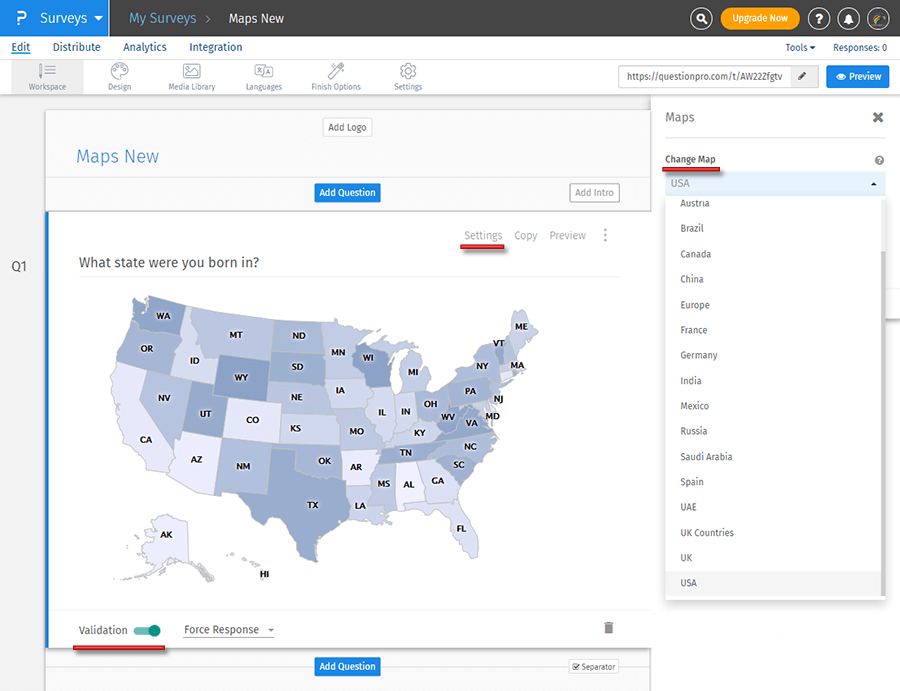
Task: Select Germany from the map list
Action: tap(699, 355)
